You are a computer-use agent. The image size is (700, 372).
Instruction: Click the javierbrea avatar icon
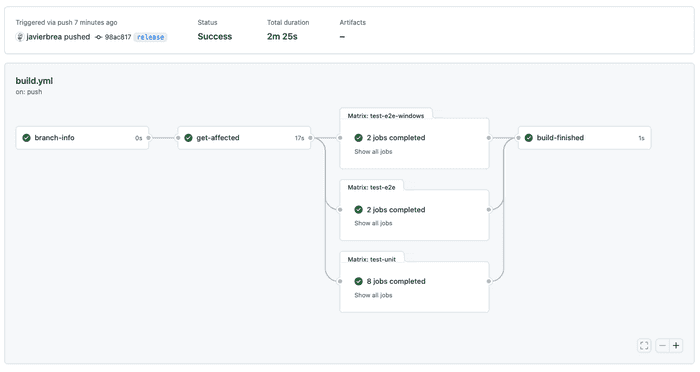click(20, 37)
